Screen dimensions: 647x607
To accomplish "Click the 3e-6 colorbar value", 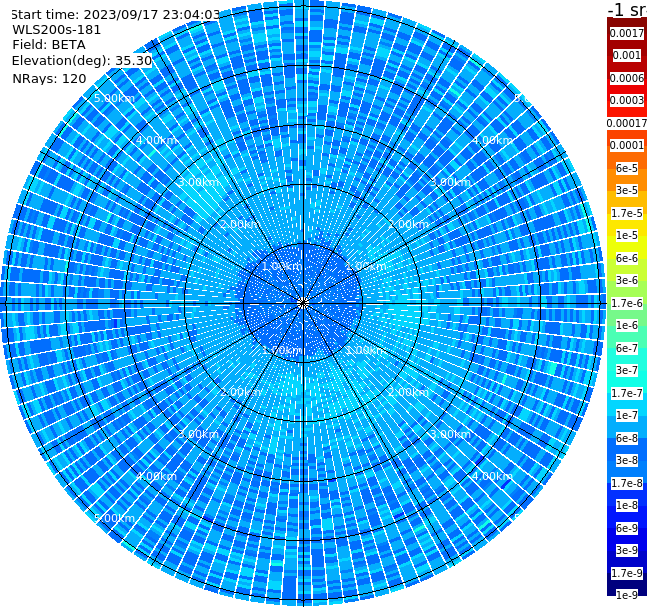I will [x=627, y=280].
